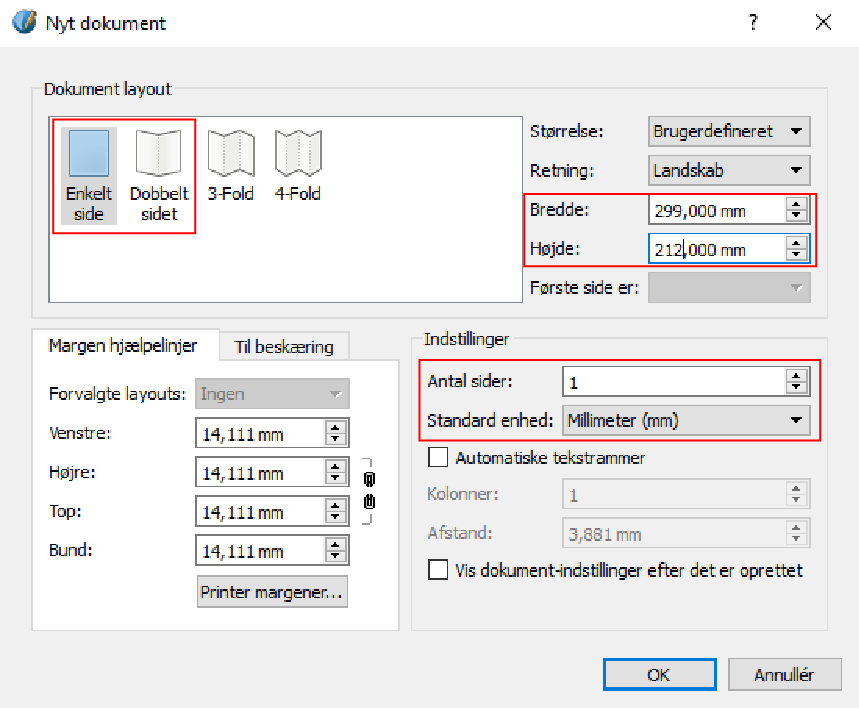This screenshot has height=708, width=859.
Task: Increase Bredde with the up arrow
Action: click(x=796, y=205)
